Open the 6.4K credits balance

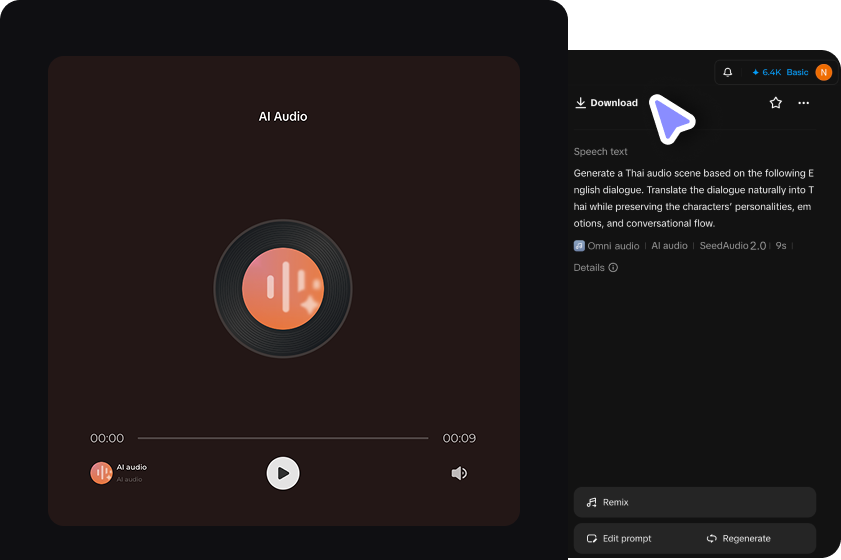pyautogui.click(x=766, y=72)
